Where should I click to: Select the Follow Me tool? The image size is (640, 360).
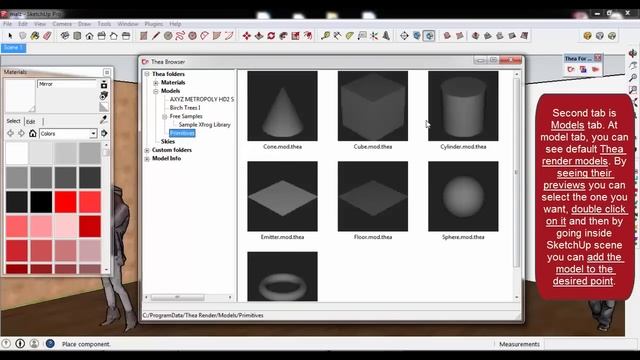(283, 36)
